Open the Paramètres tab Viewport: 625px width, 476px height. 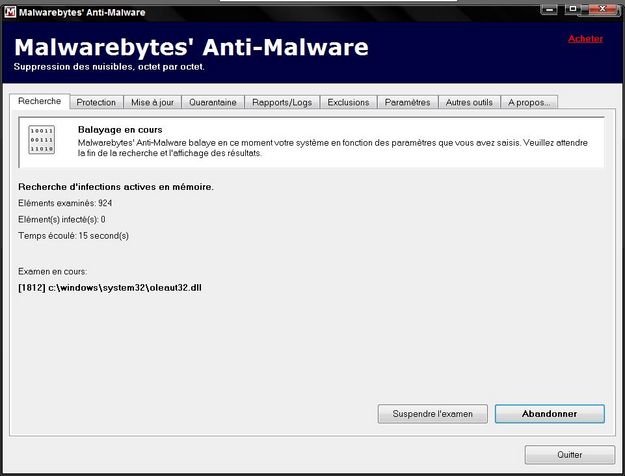point(407,102)
